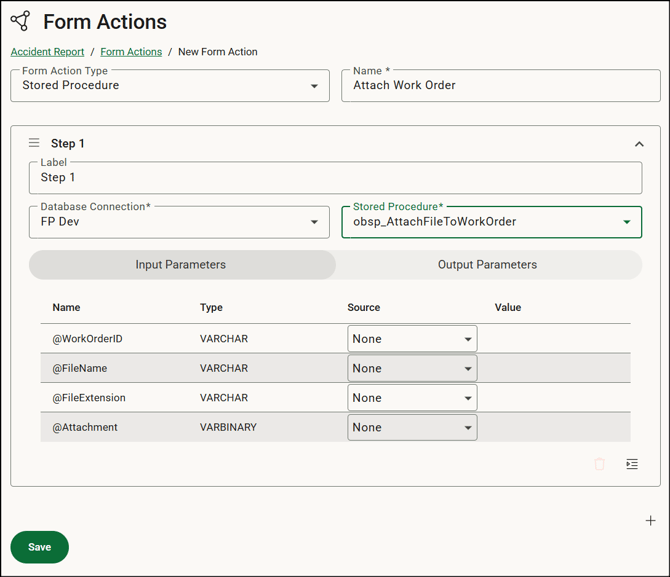Switch to the Input Parameters tab

pos(181,265)
